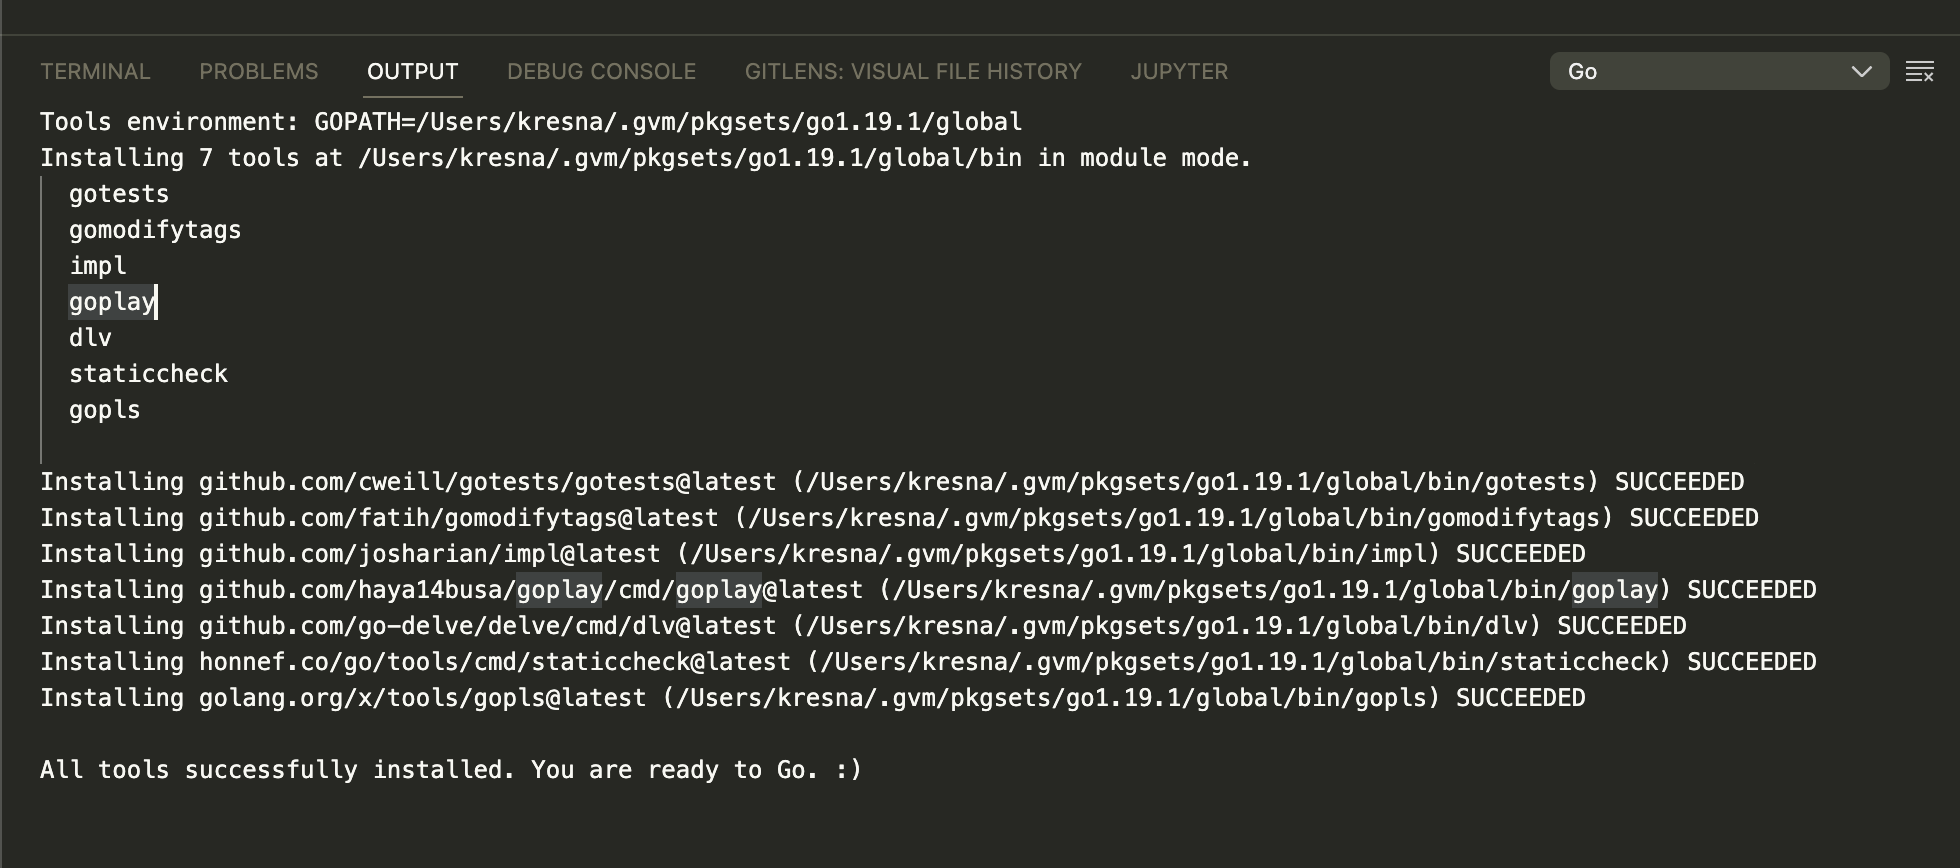Click the 'All tools successfully installed' message
Viewport: 1960px width, 868px height.
pyautogui.click(x=451, y=770)
